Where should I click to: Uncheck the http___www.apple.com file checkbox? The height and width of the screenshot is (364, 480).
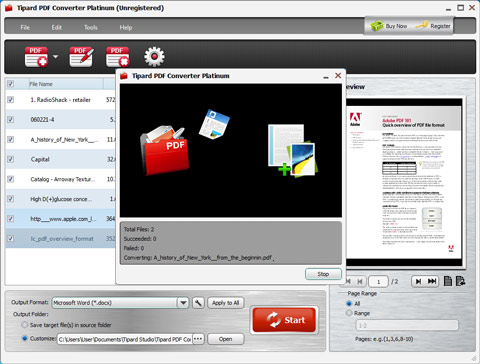[x=11, y=219]
